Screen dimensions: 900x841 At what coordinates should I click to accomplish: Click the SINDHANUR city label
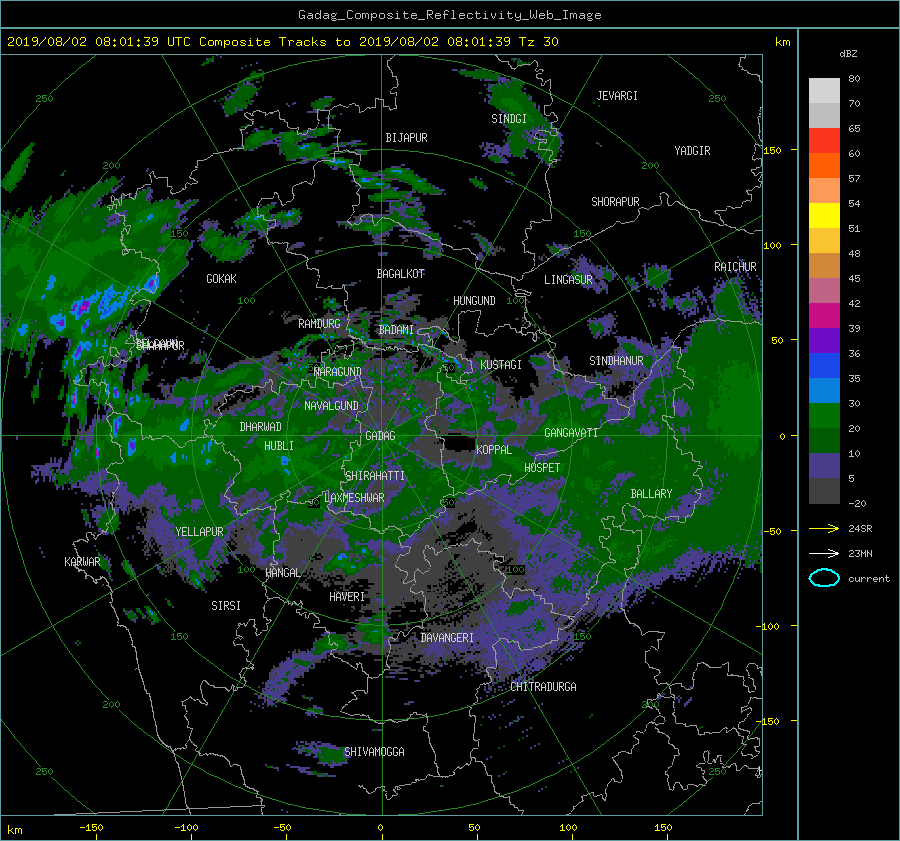tap(616, 361)
